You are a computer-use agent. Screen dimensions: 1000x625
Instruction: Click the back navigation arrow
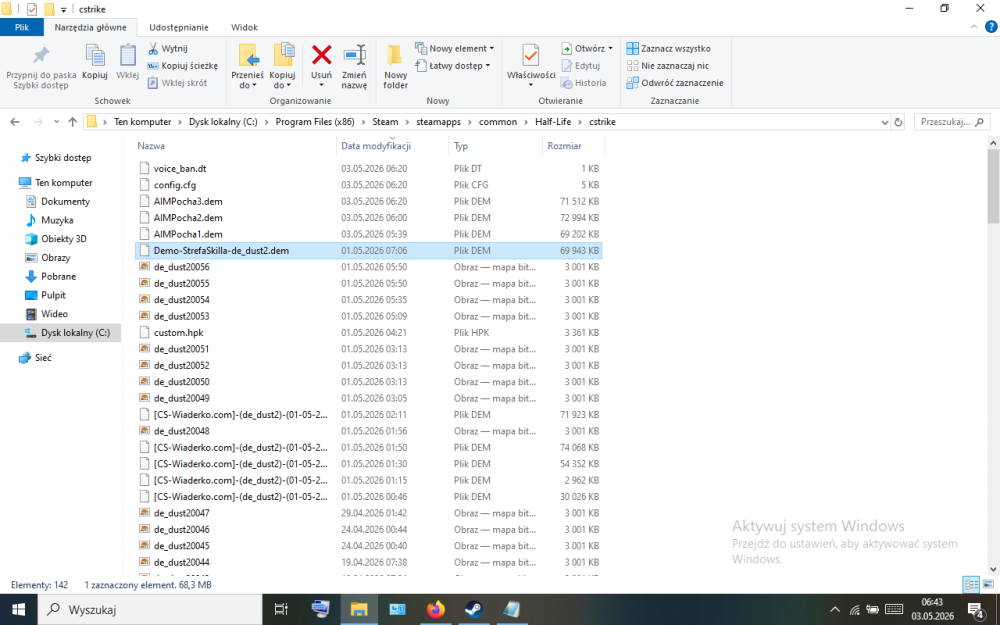coord(15,122)
